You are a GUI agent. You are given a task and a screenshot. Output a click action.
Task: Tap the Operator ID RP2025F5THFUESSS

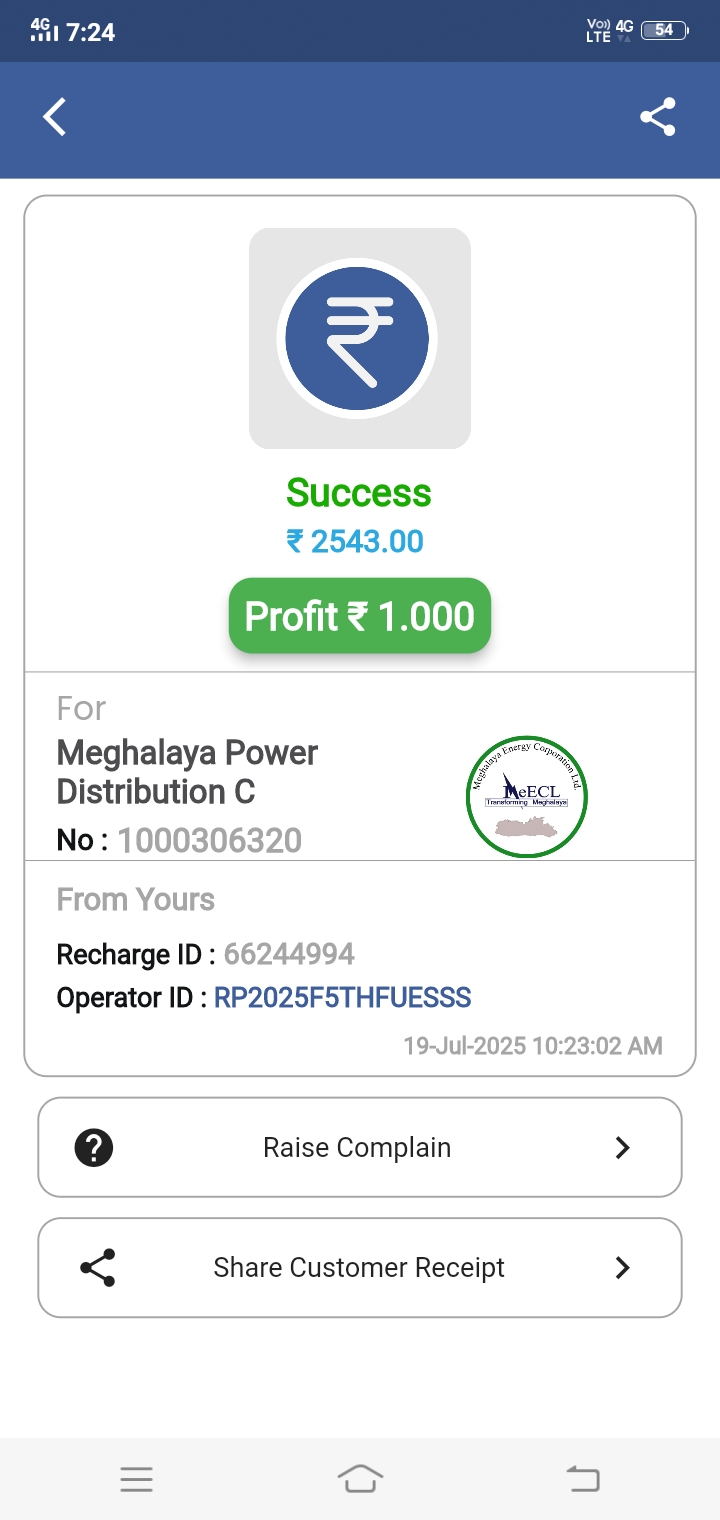342,997
